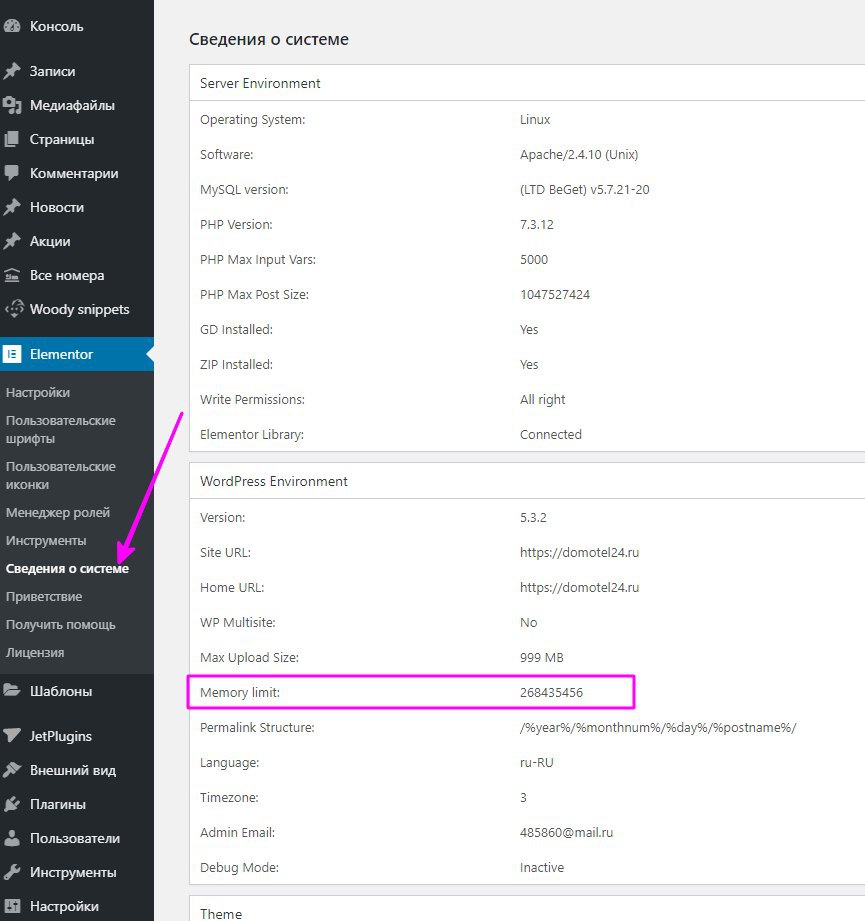The image size is (865, 921).
Task: Open the Медиафайлы menu item
Action: point(77,105)
